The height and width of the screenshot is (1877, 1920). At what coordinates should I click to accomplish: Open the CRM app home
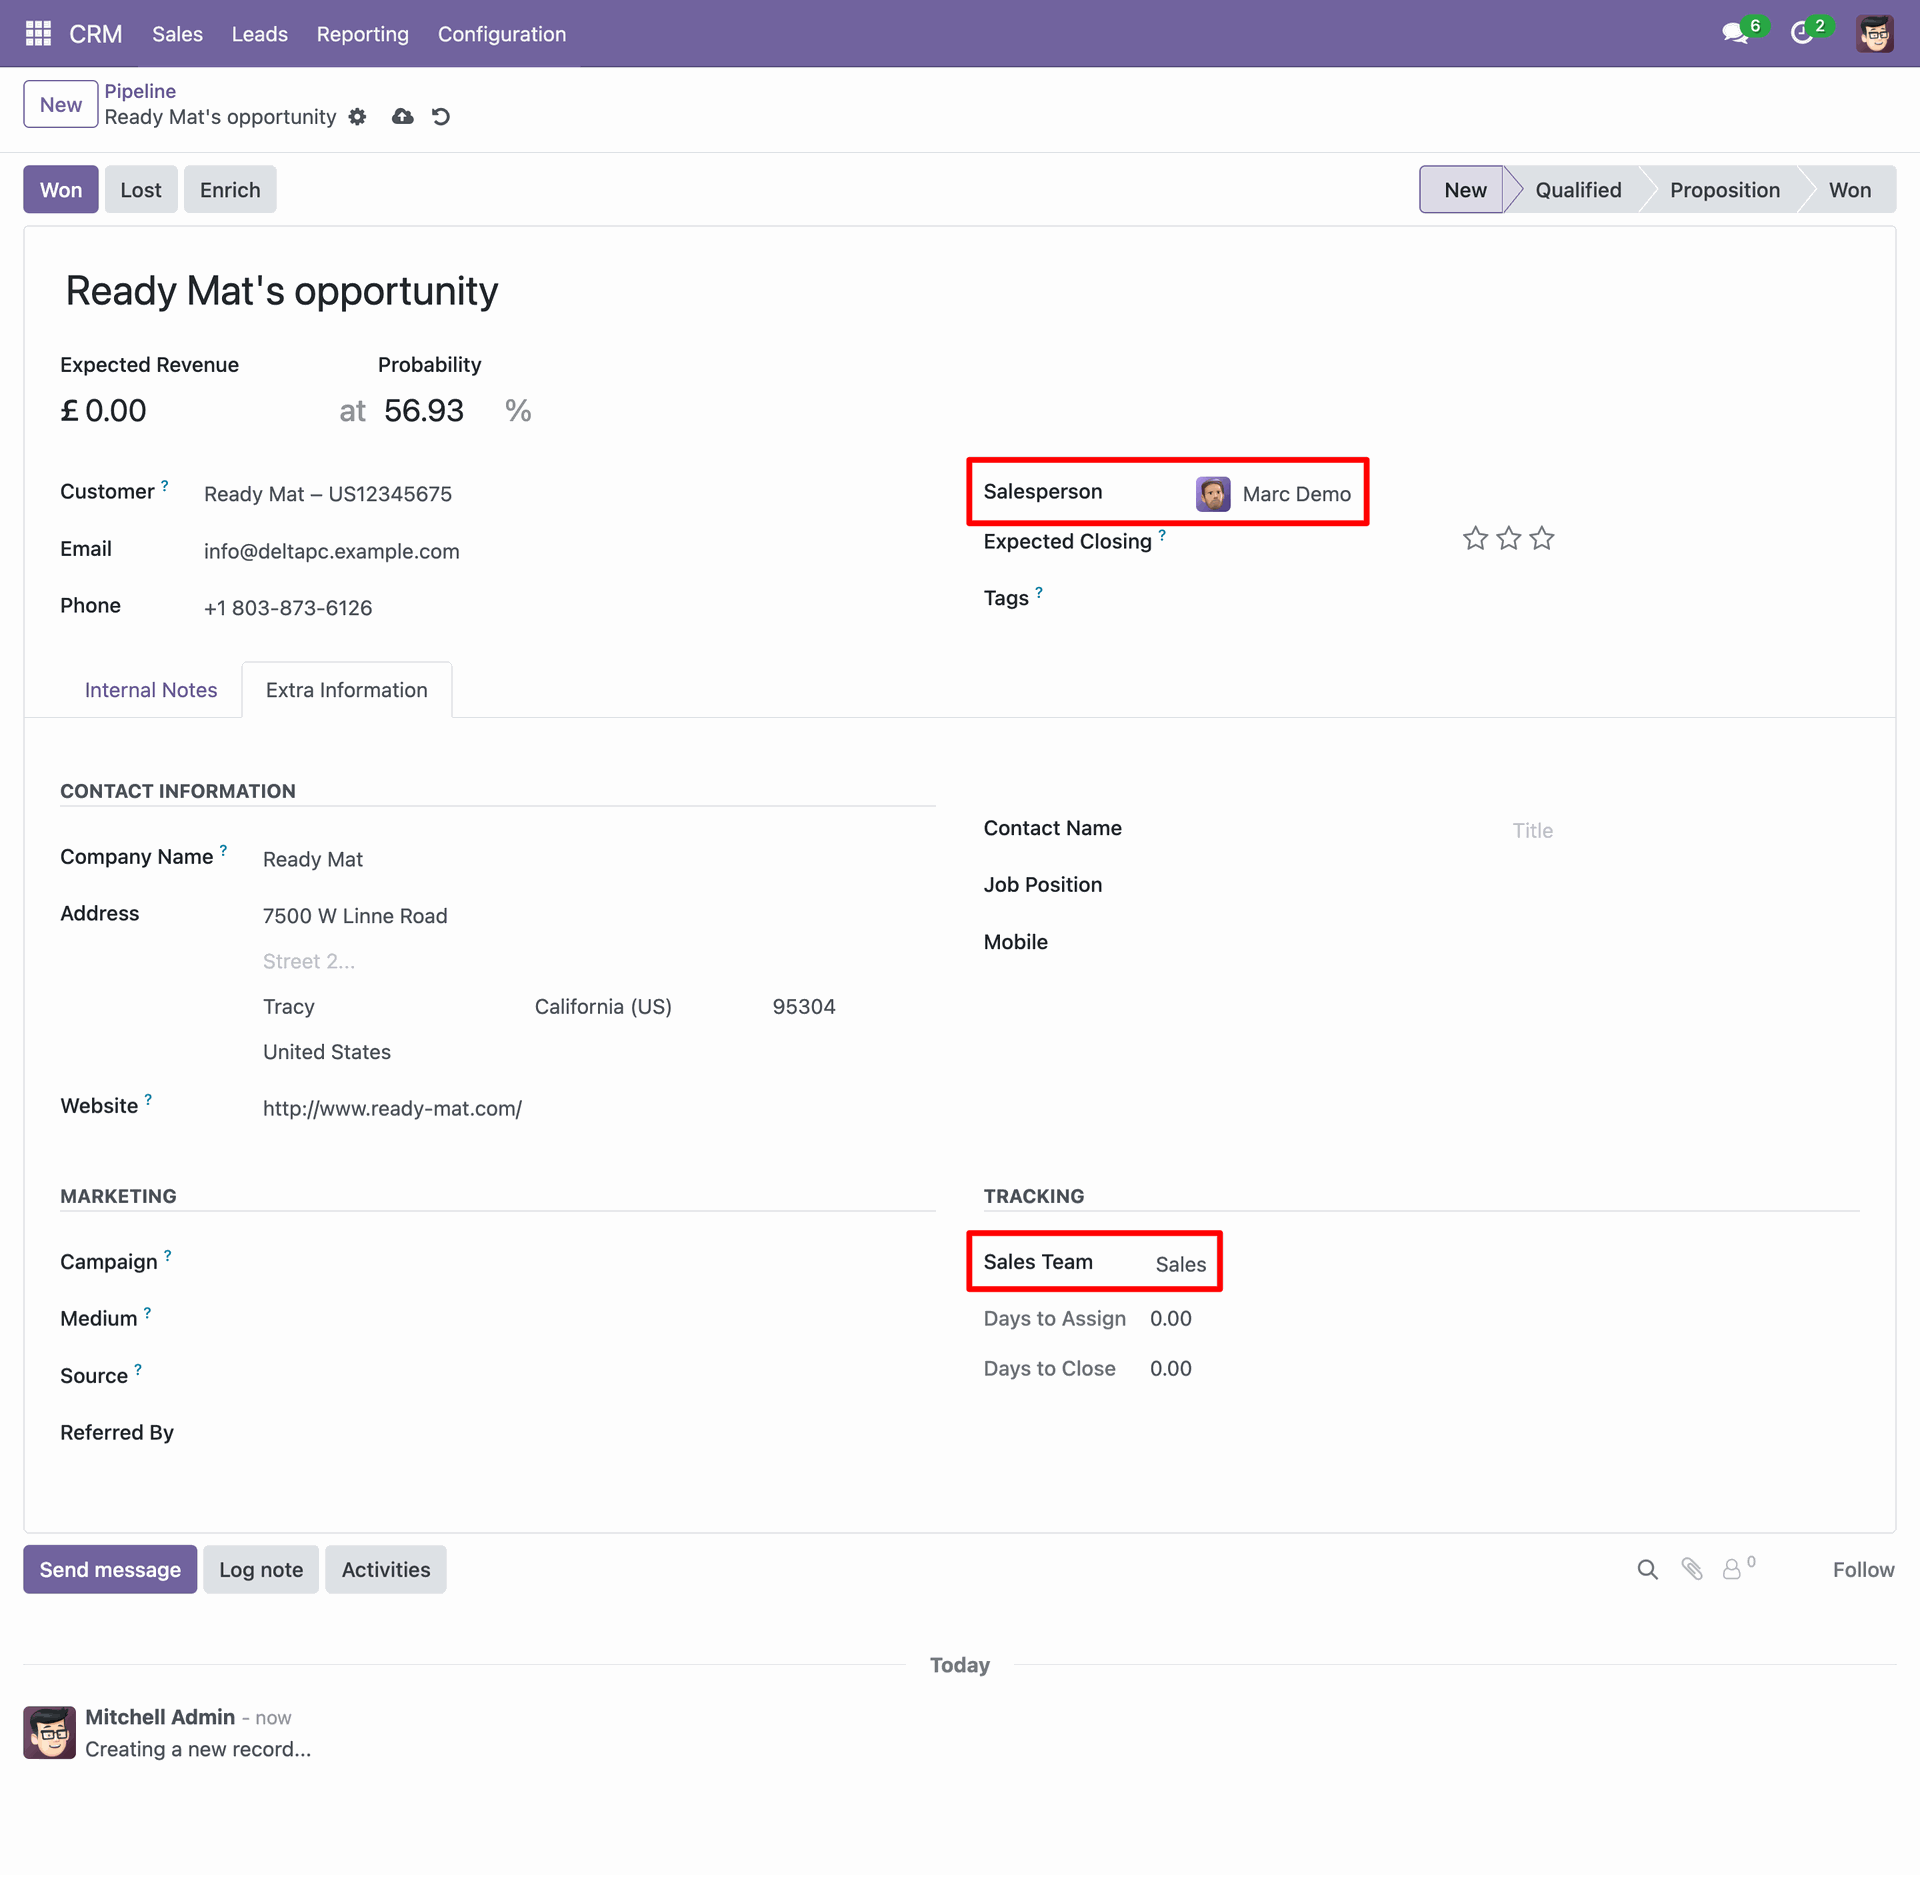(x=96, y=34)
